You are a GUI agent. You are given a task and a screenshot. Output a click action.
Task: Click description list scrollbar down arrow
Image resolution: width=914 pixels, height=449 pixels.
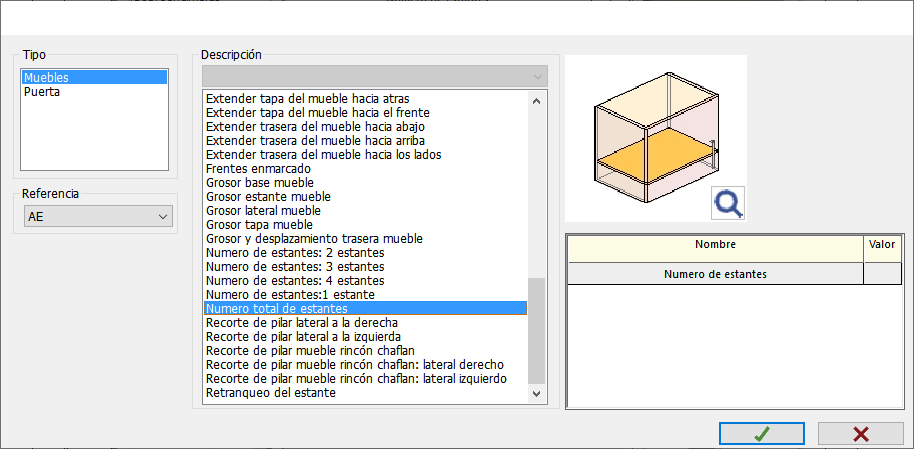point(537,394)
